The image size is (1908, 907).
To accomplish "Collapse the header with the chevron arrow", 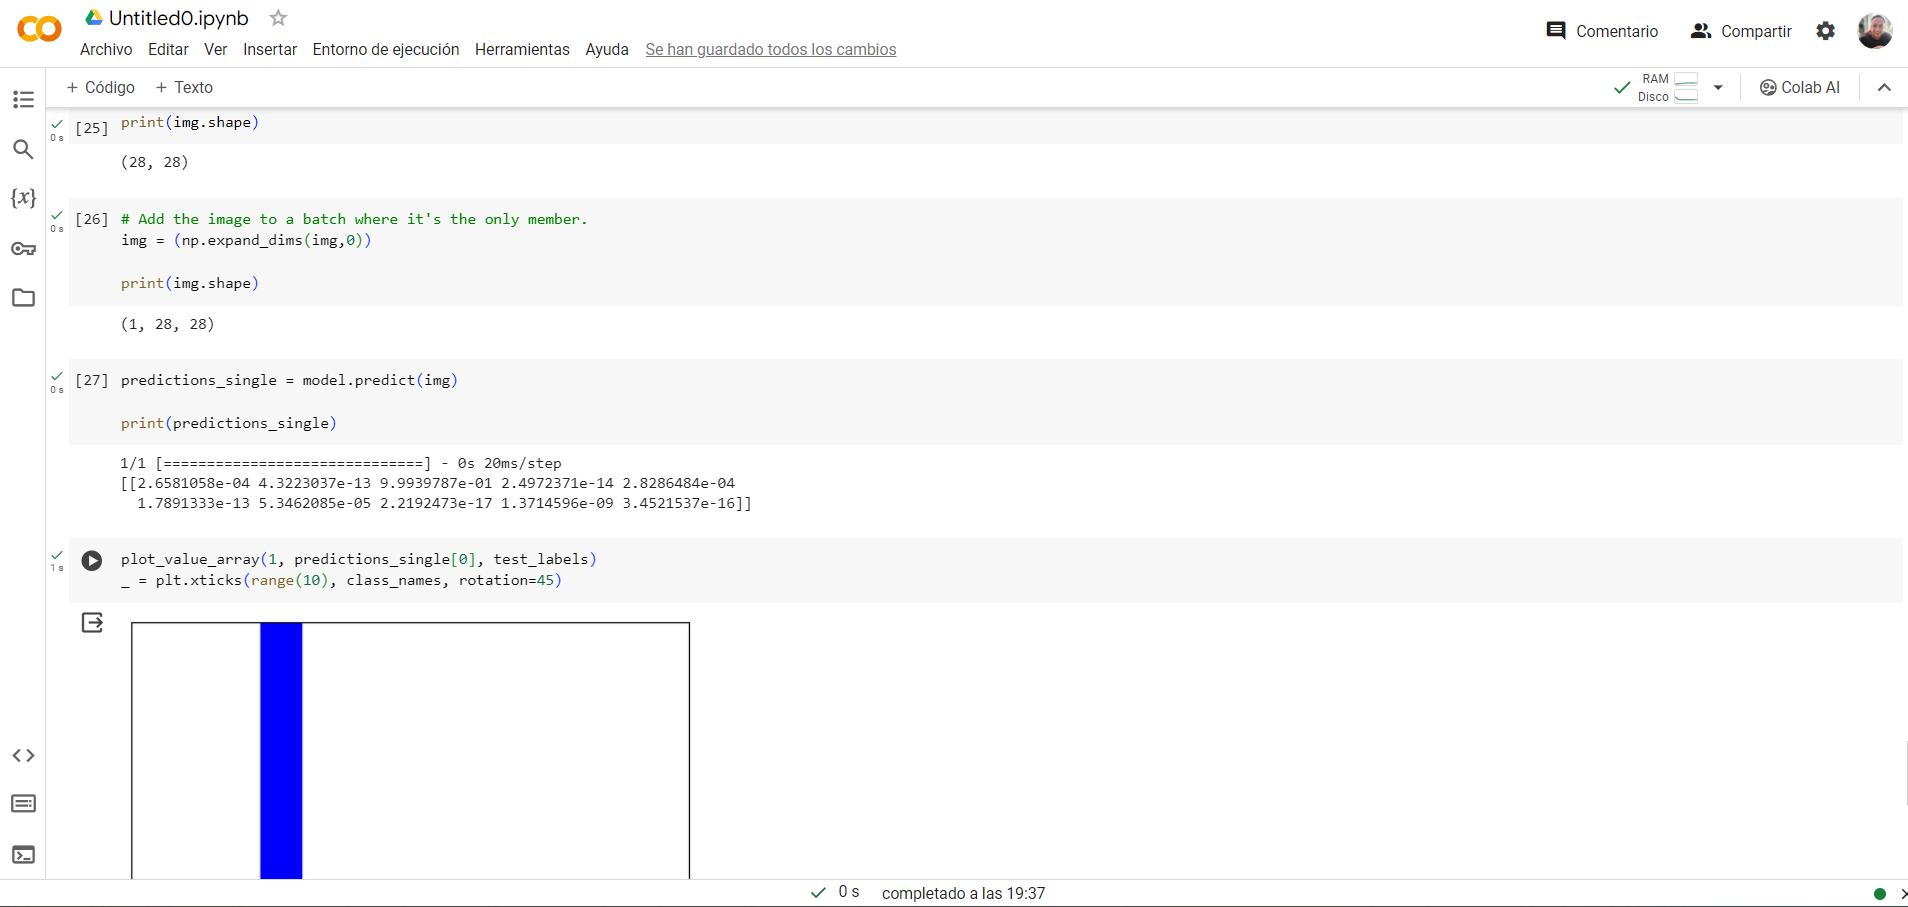I will tap(1884, 88).
